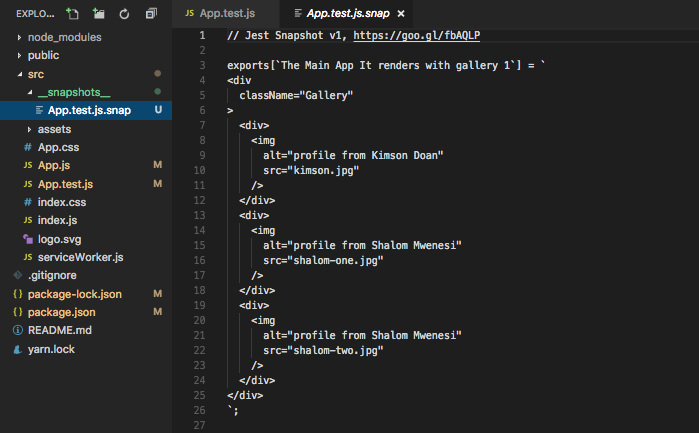Click line number 1 in the gutter

[x=202, y=35]
